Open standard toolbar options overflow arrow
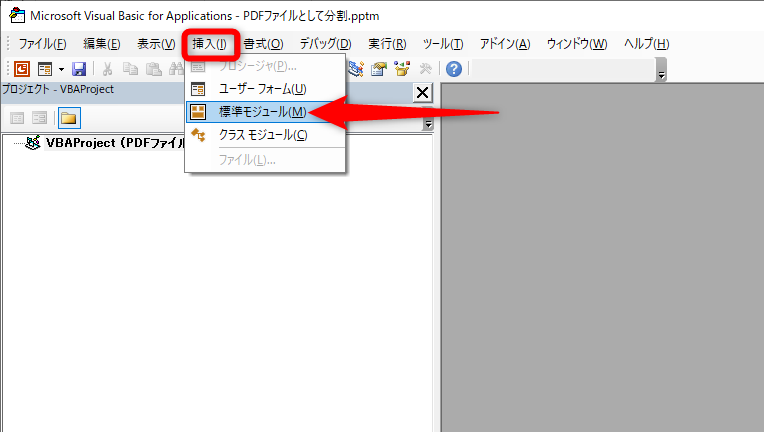This screenshot has height=432, width=764. pyautogui.click(x=661, y=70)
